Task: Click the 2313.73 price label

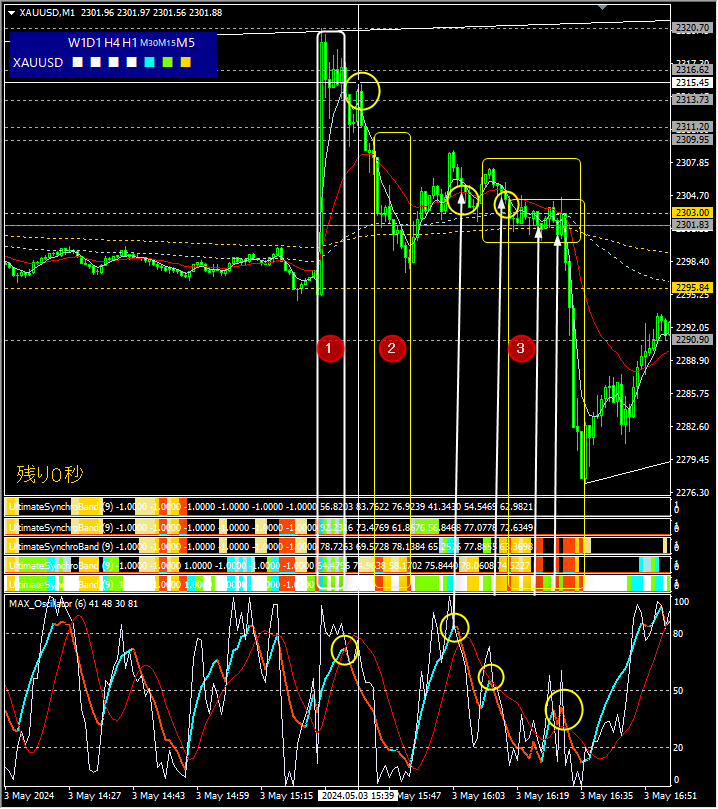Action: click(x=692, y=99)
